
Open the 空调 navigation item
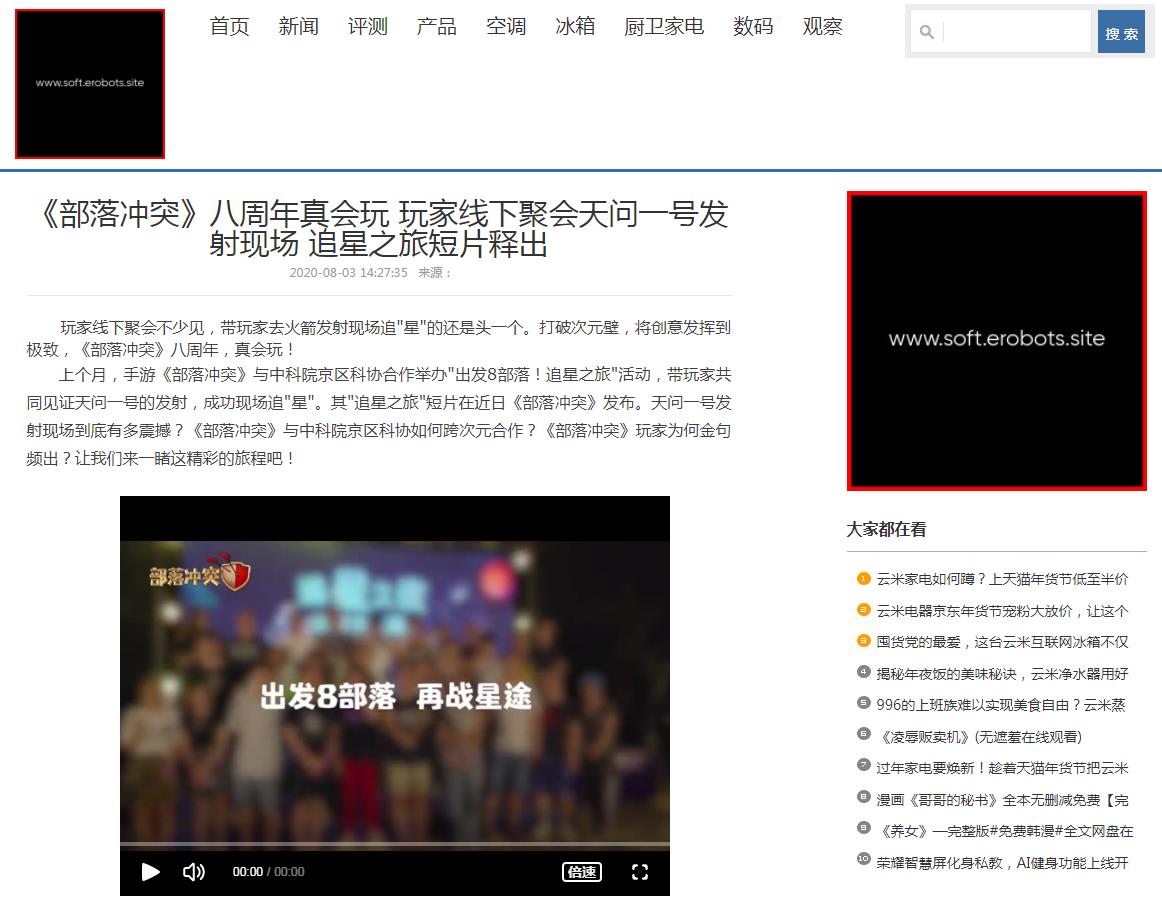point(506,27)
